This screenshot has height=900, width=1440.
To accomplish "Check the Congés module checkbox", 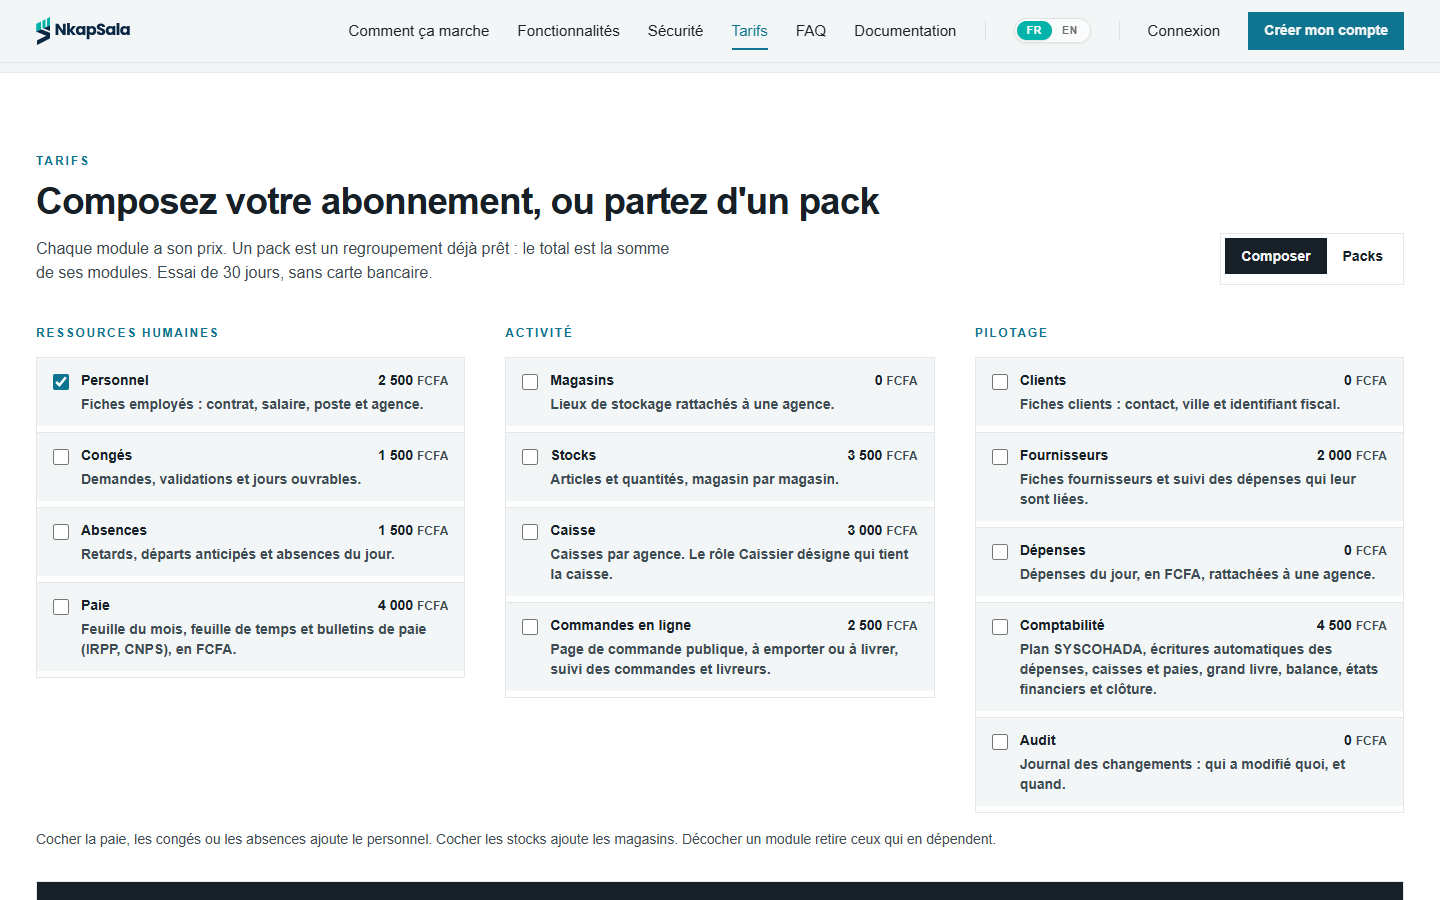I will [x=61, y=457].
